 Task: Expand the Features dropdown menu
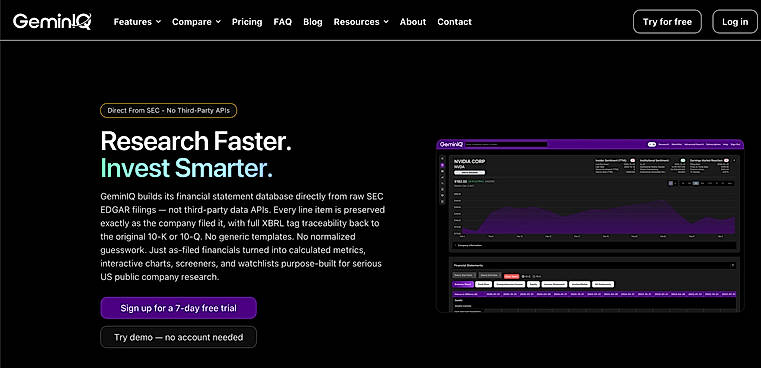pyautogui.click(x=137, y=22)
